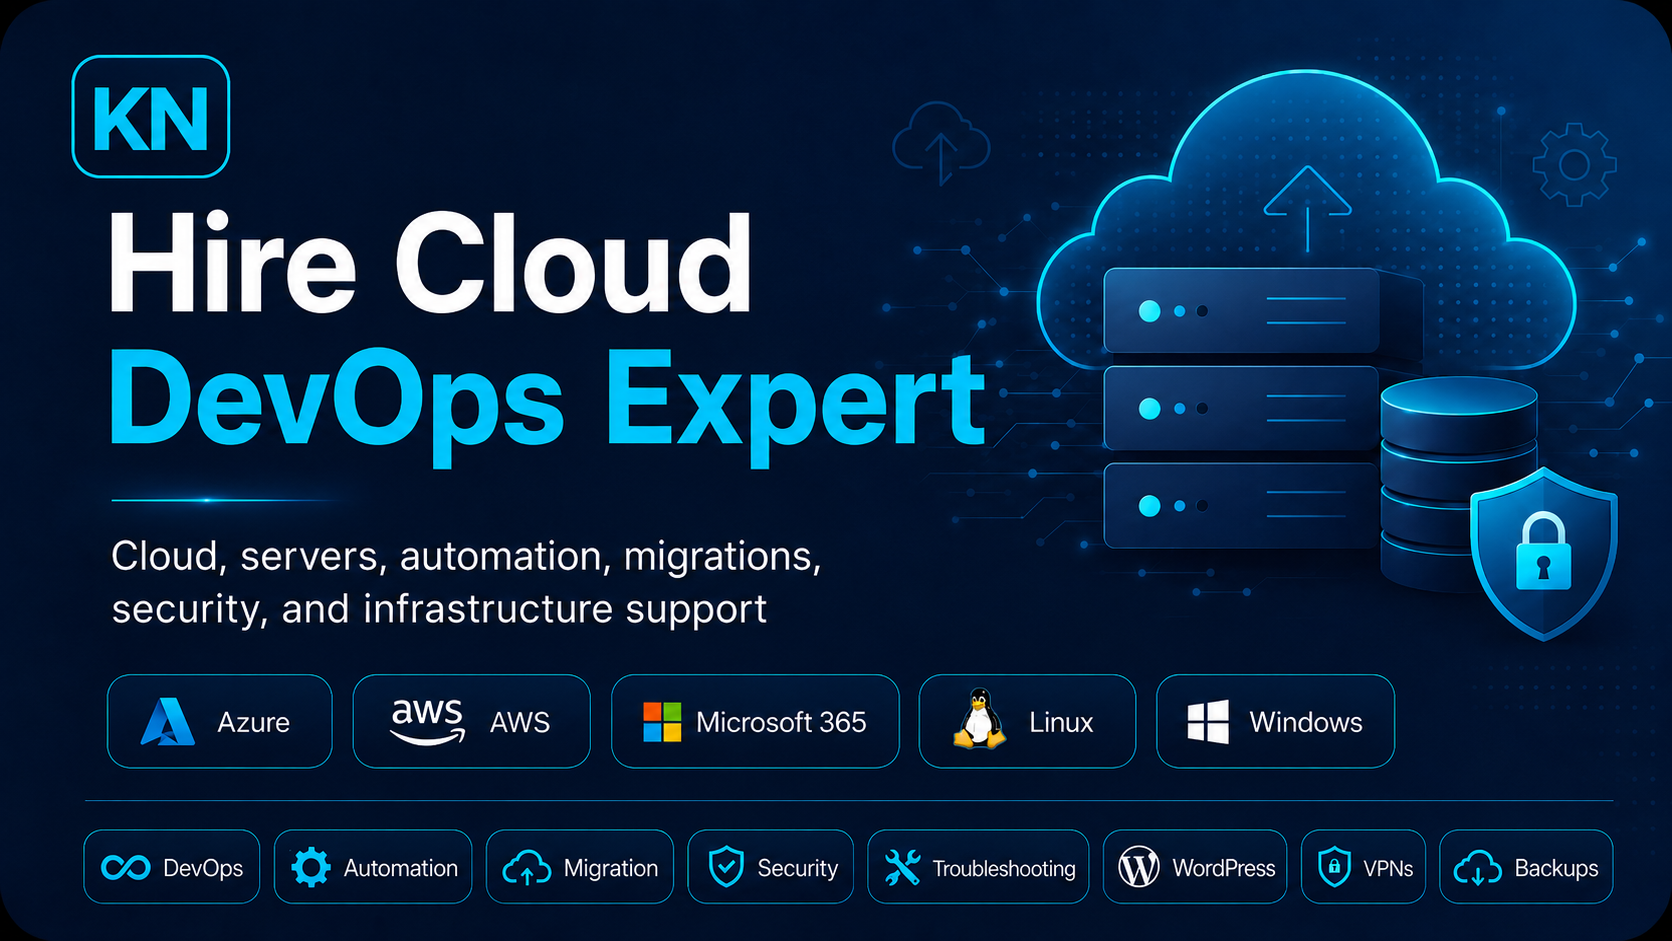Select the WordPress label text
The height and width of the screenshot is (941, 1672).
pyautogui.click(x=1224, y=868)
